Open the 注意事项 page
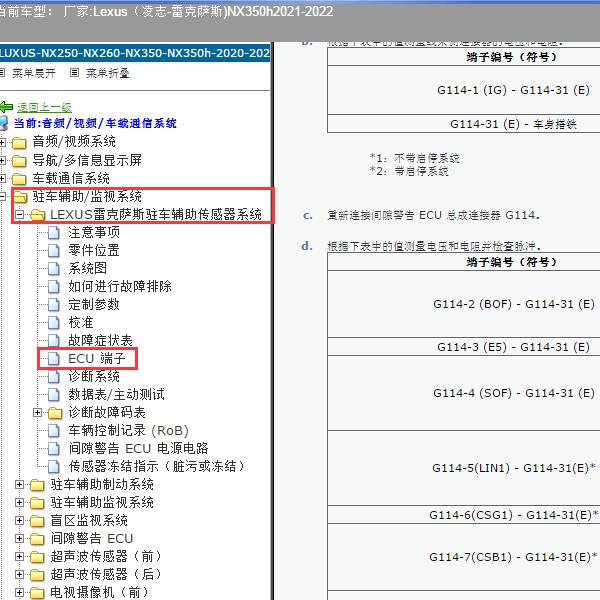Screen dimensions: 600x600 click(94, 232)
